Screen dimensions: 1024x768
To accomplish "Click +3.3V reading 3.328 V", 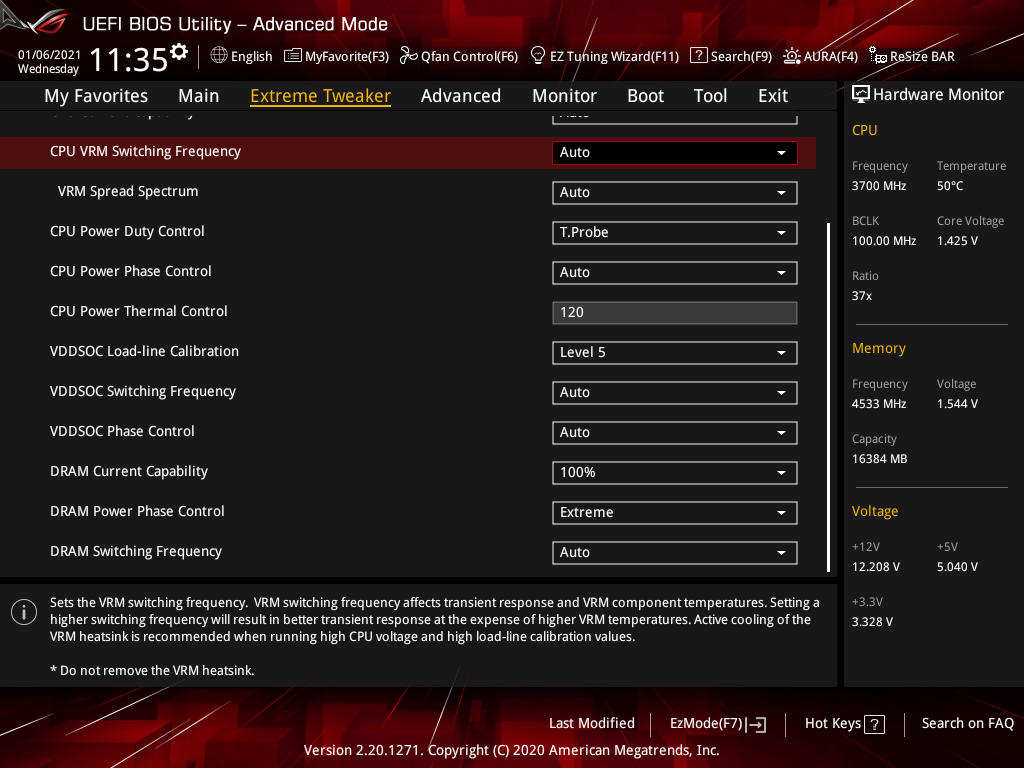I will pos(872,622).
